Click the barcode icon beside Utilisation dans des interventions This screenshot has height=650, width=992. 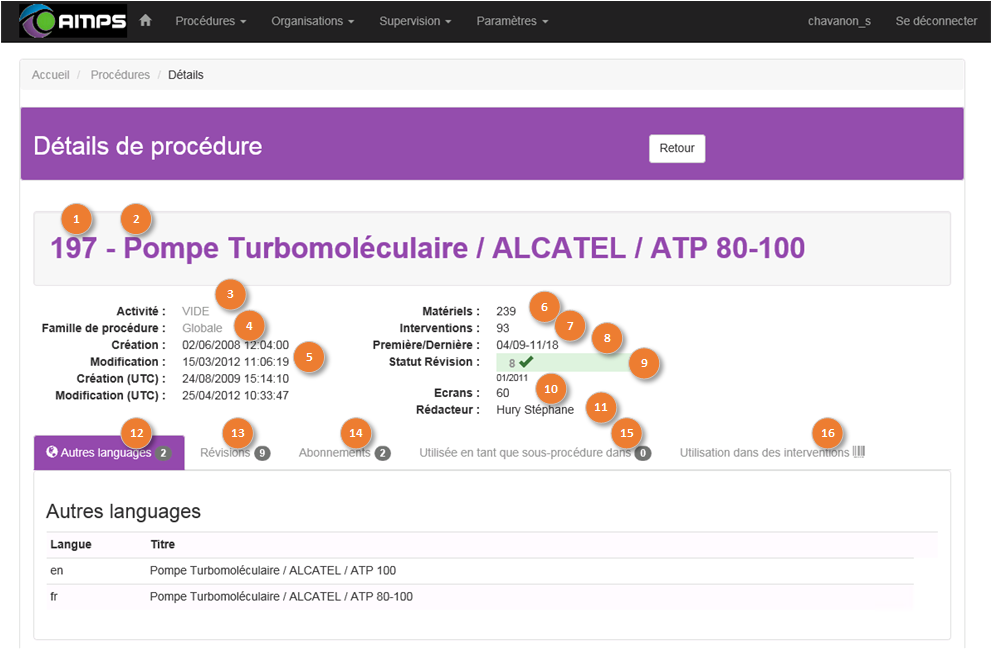pyautogui.click(x=859, y=452)
